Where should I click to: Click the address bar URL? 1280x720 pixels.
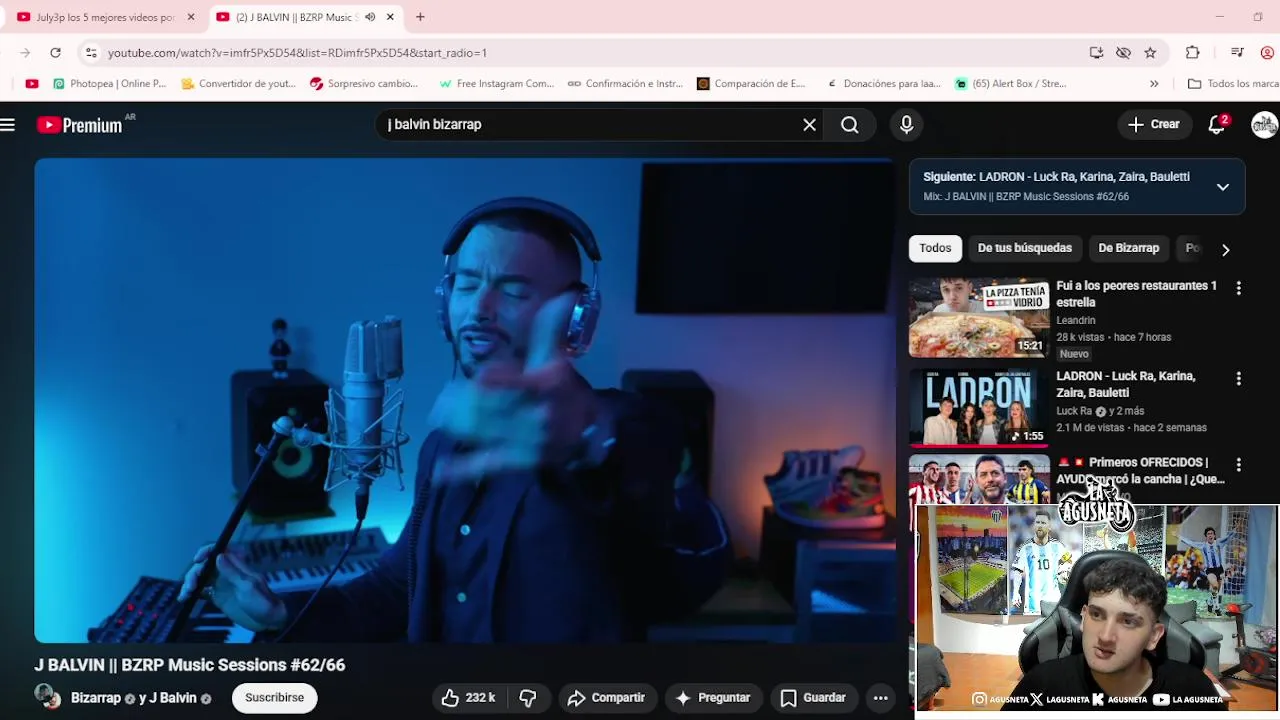point(297,53)
